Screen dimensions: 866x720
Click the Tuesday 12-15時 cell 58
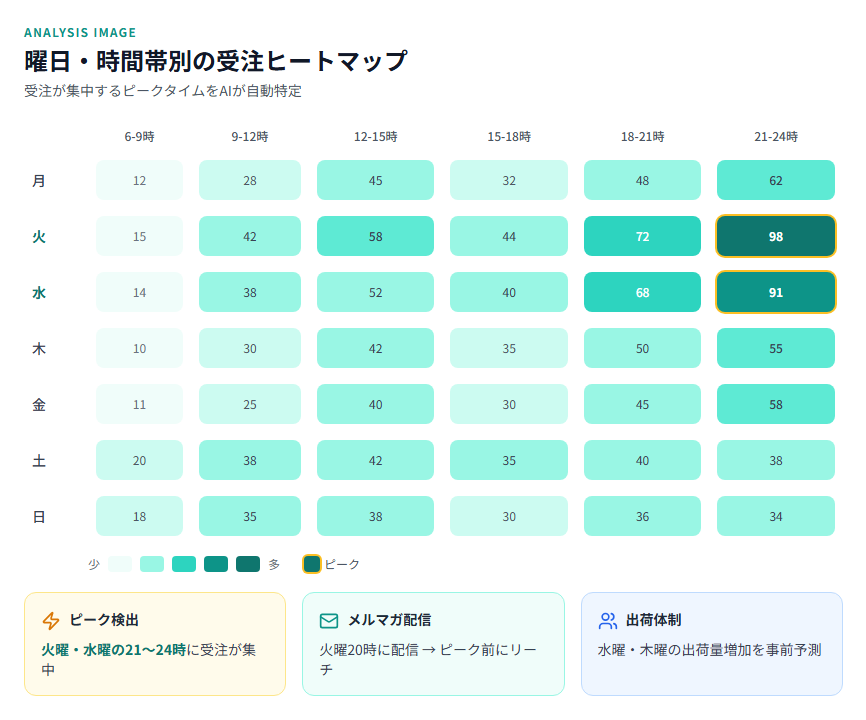(x=376, y=236)
